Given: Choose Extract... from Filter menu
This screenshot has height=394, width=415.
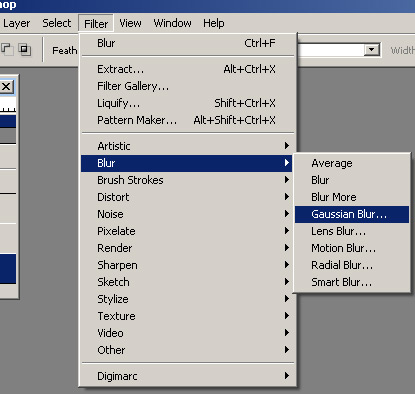Looking at the screenshot, I should pos(187,69).
